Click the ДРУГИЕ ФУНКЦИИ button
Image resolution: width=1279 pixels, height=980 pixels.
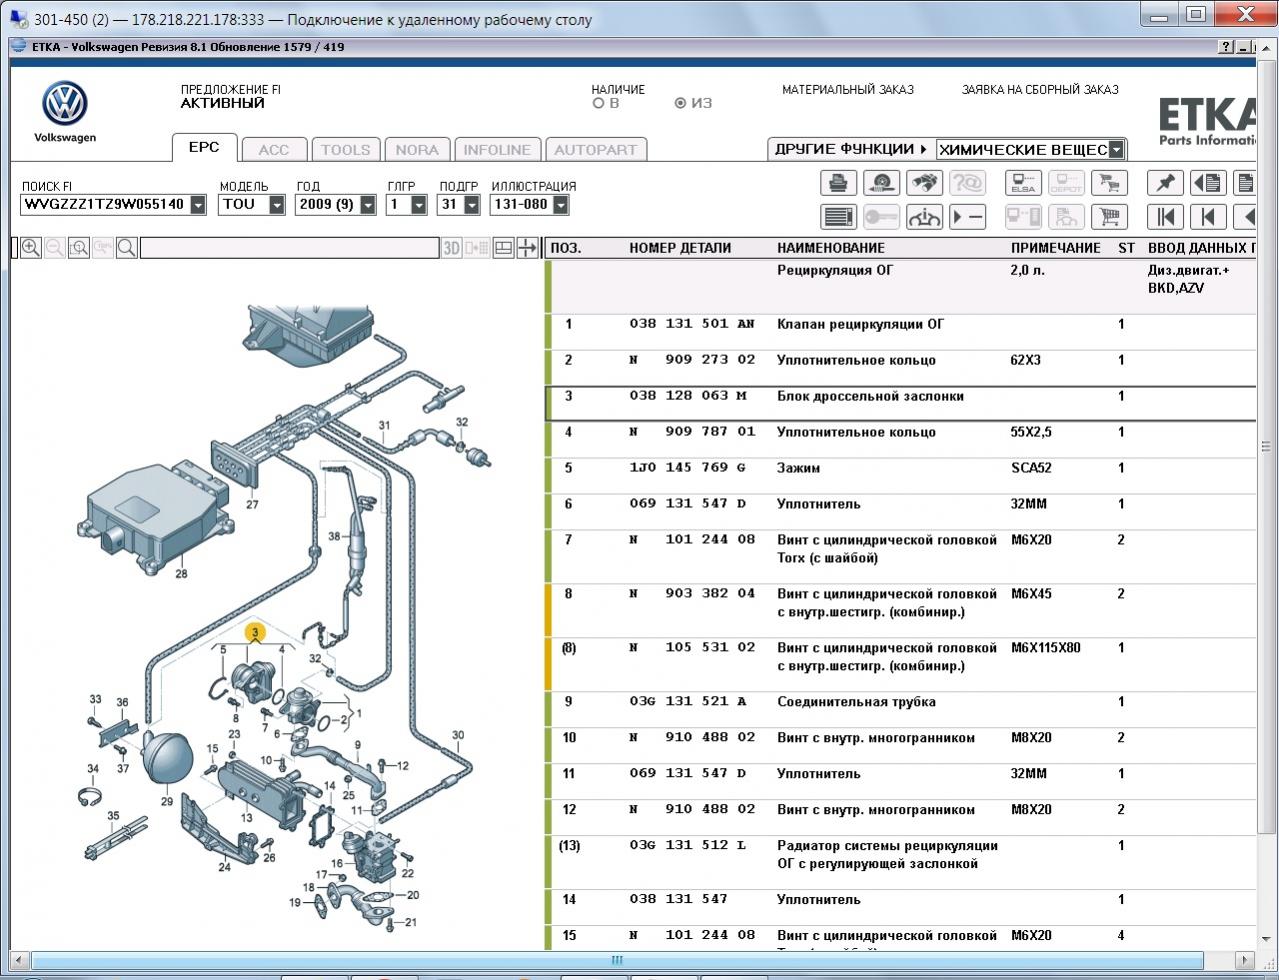(x=851, y=149)
